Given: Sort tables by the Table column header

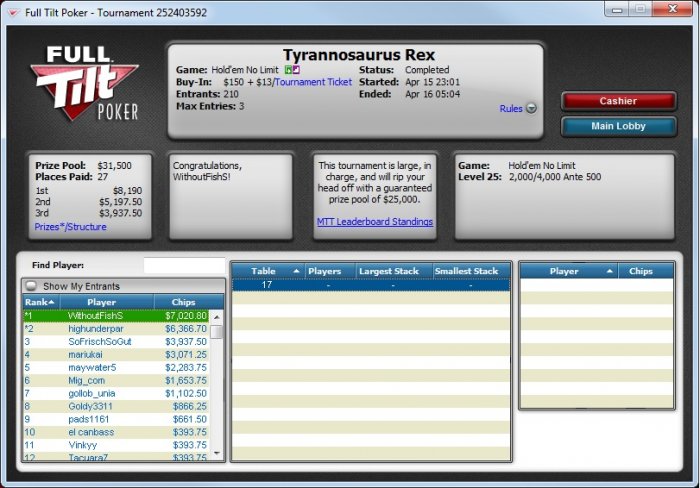Looking at the screenshot, I should (268, 271).
